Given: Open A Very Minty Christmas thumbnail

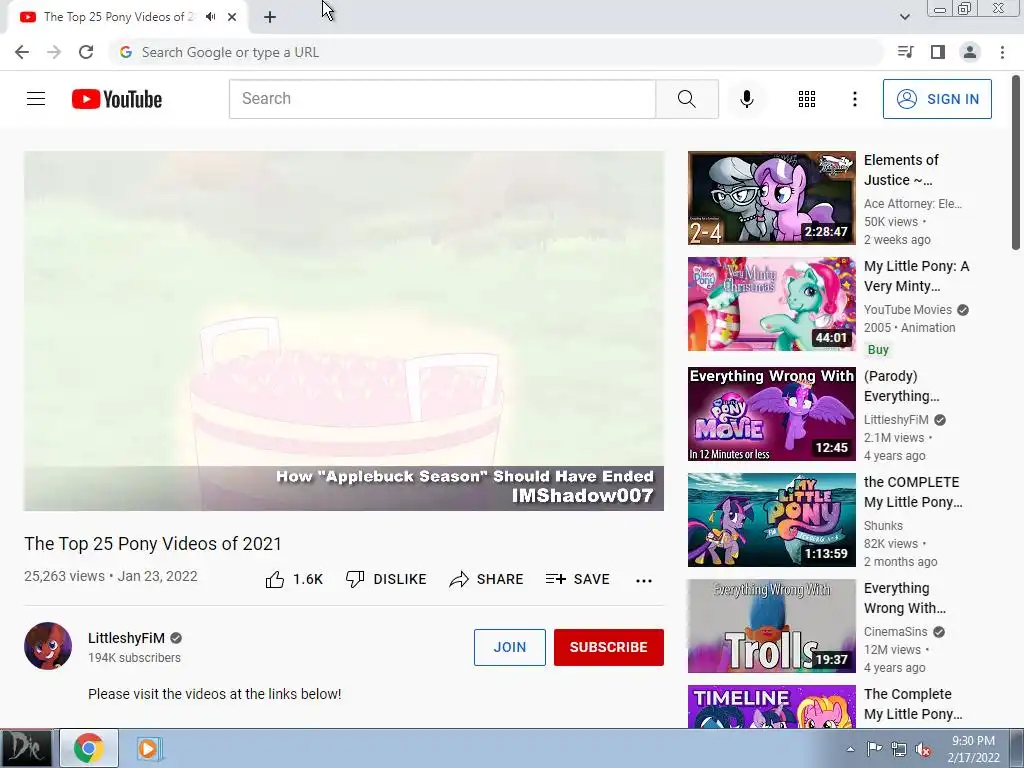Looking at the screenshot, I should 771,304.
